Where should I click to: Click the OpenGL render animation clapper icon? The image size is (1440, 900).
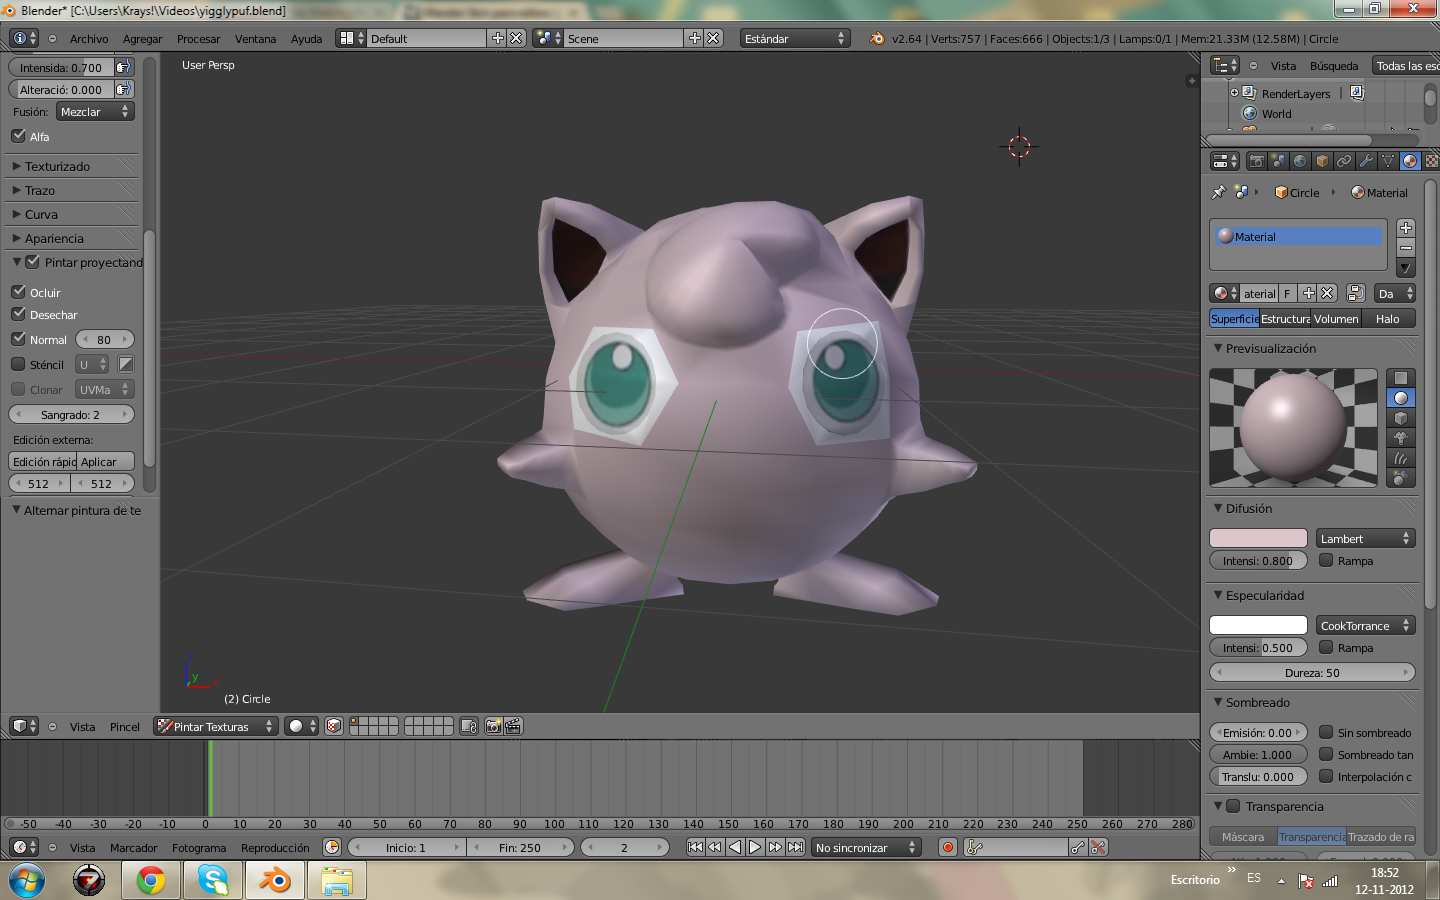click(513, 726)
